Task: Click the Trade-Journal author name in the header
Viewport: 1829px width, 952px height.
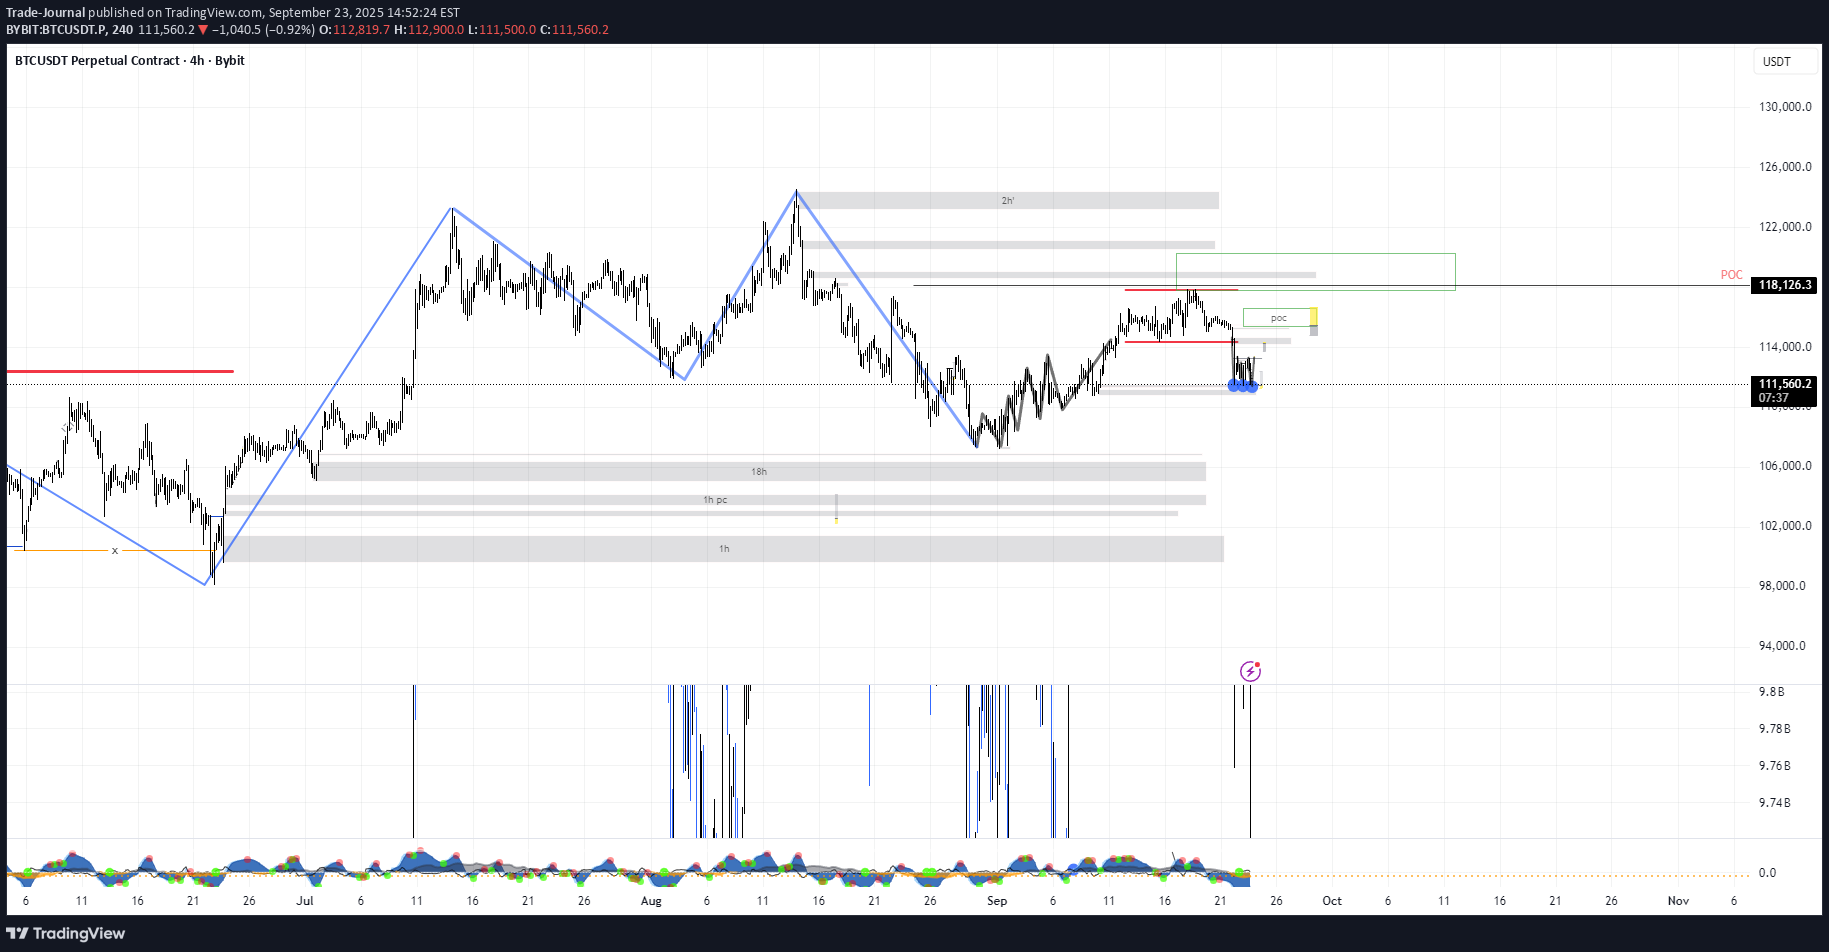Action: point(46,13)
